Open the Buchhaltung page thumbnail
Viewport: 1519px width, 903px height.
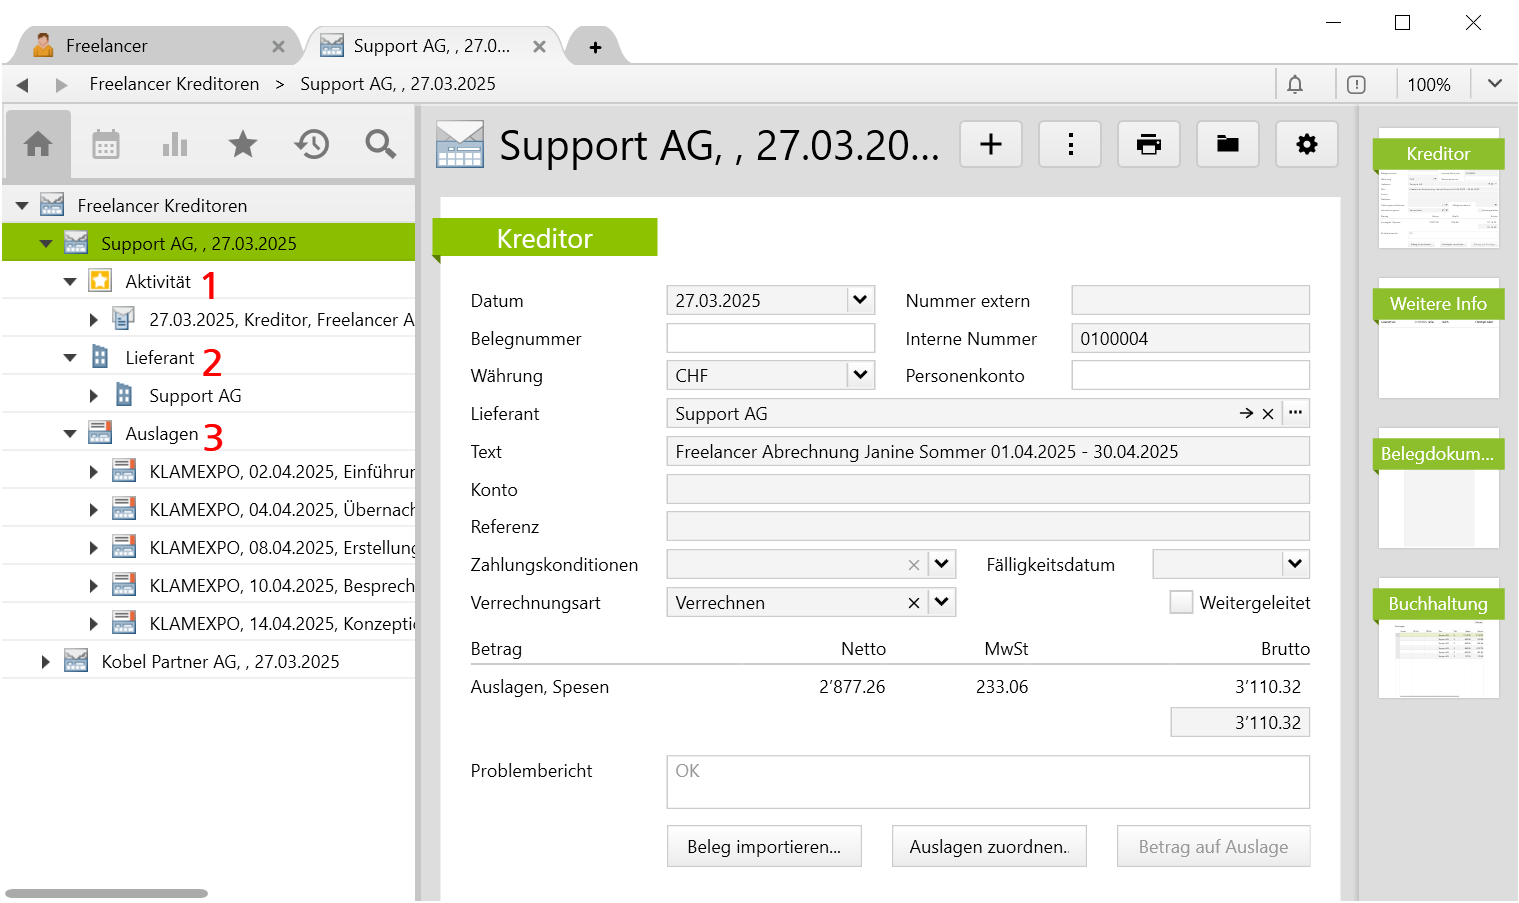coord(1438,640)
